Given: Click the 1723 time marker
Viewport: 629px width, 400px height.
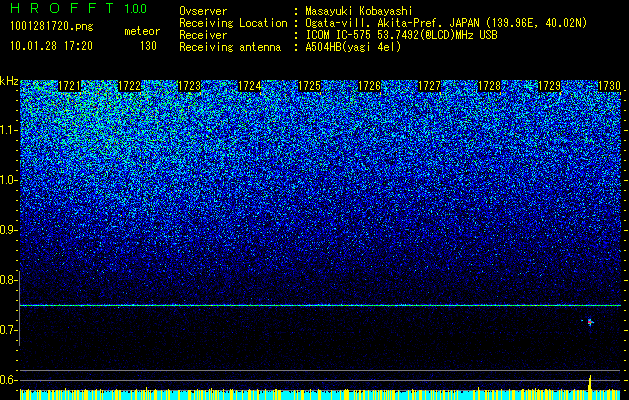Looking at the screenshot, I should pyautogui.click(x=189, y=86).
